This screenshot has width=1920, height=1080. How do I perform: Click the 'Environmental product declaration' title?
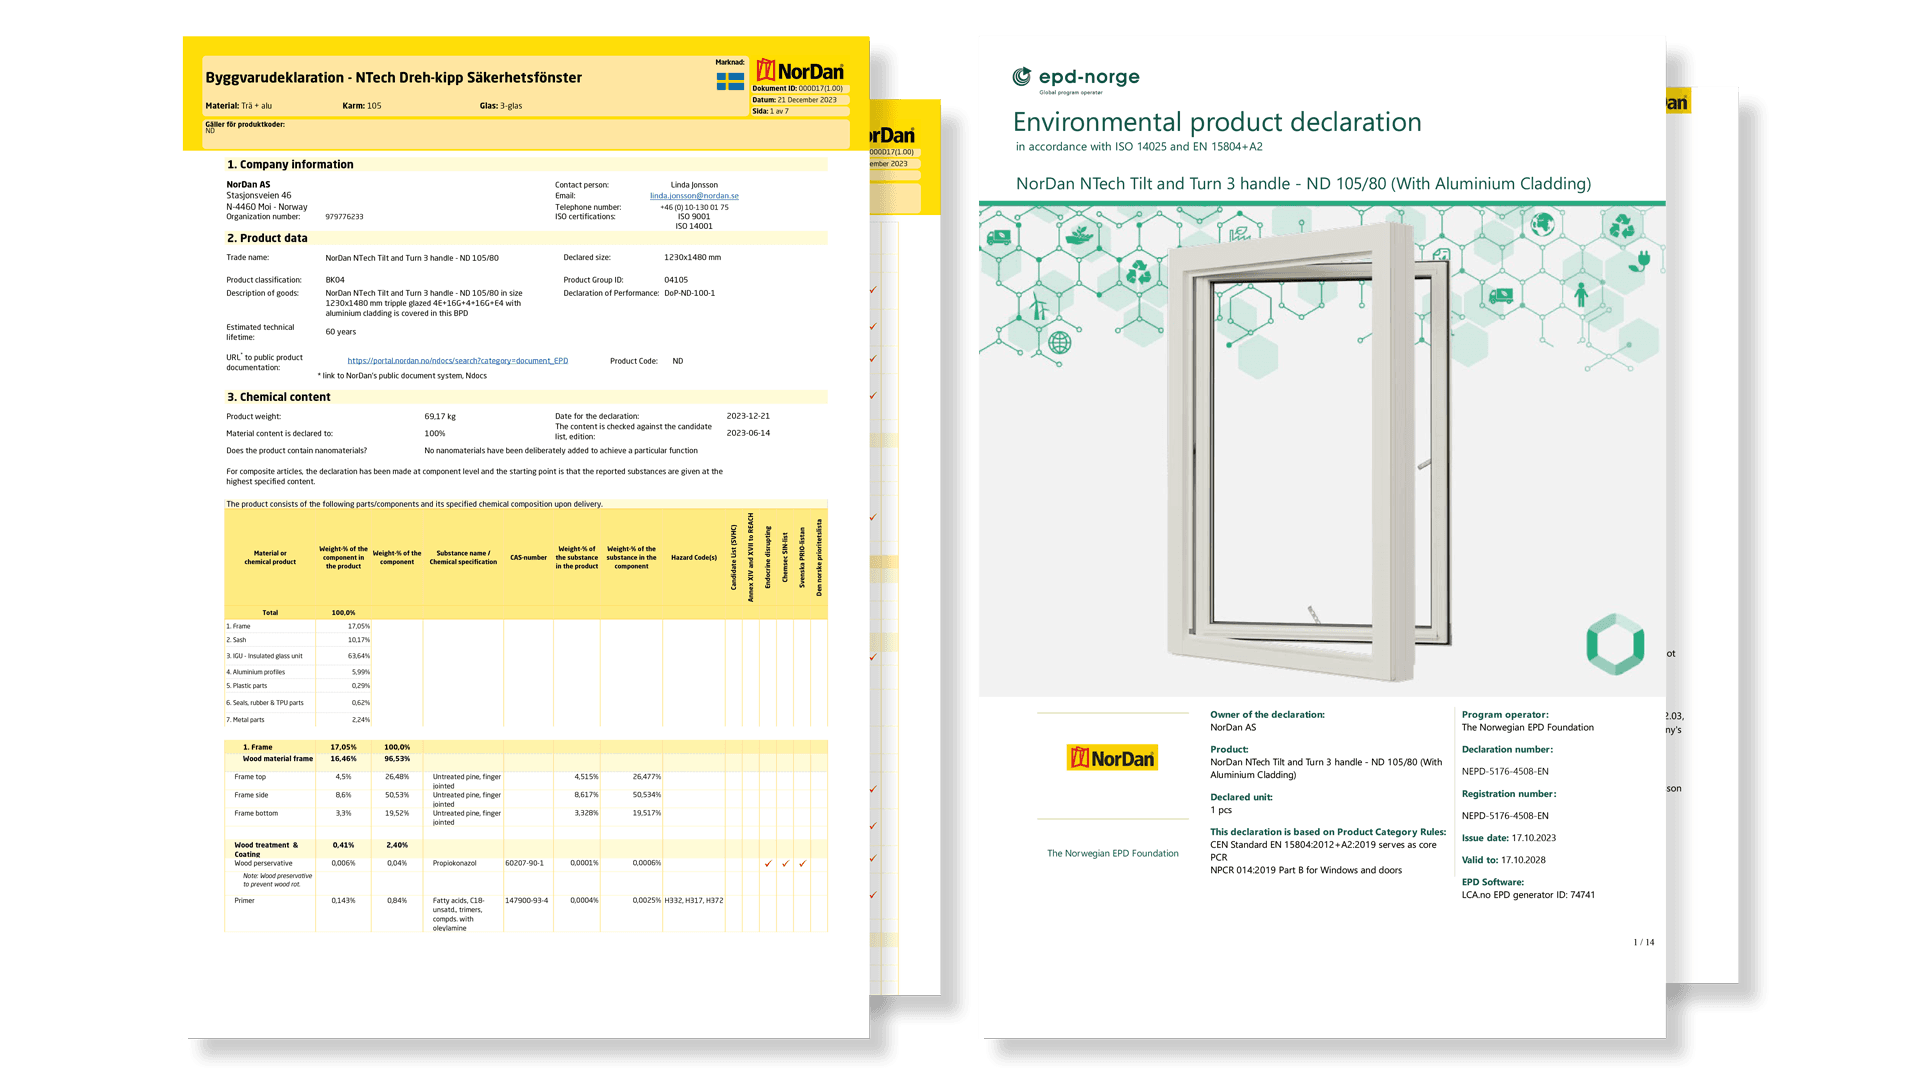[x=1217, y=122]
